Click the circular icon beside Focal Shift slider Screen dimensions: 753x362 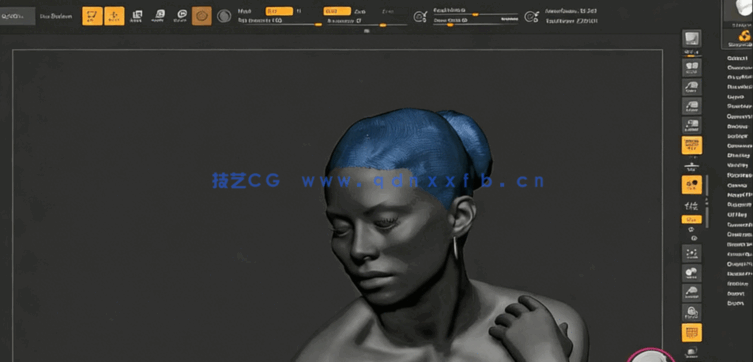coord(420,17)
